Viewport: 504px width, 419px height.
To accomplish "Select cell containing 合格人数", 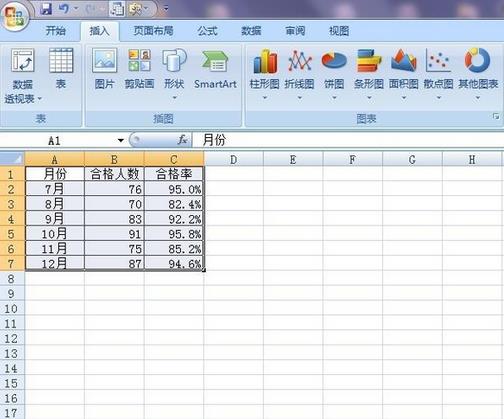I will click(x=114, y=174).
